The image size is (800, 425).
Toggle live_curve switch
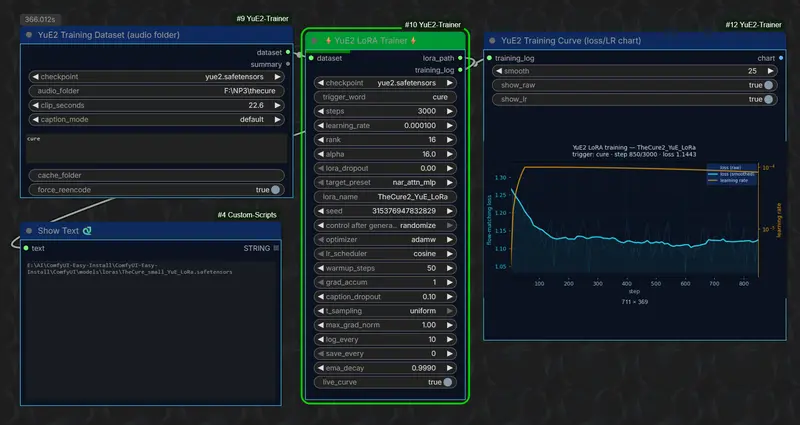coord(447,382)
